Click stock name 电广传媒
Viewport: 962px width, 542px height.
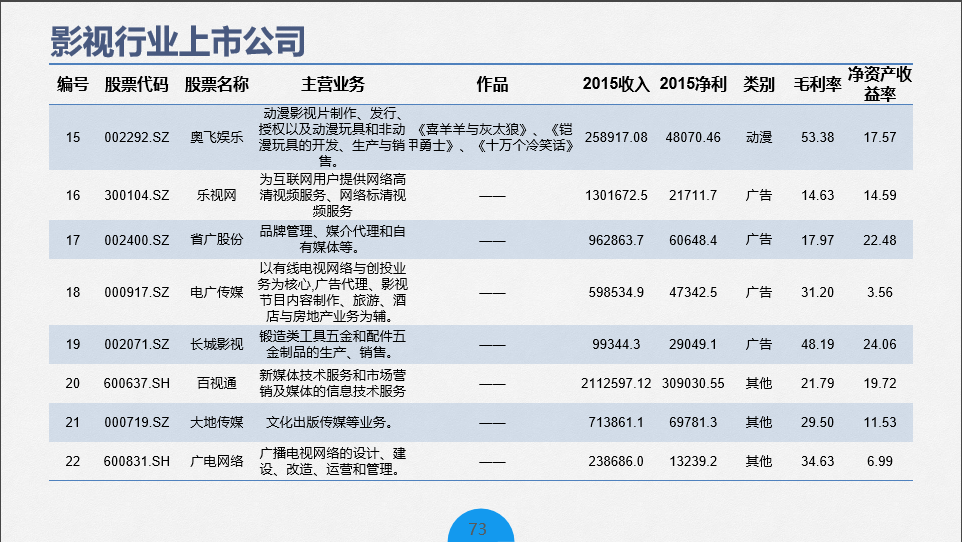(217, 292)
